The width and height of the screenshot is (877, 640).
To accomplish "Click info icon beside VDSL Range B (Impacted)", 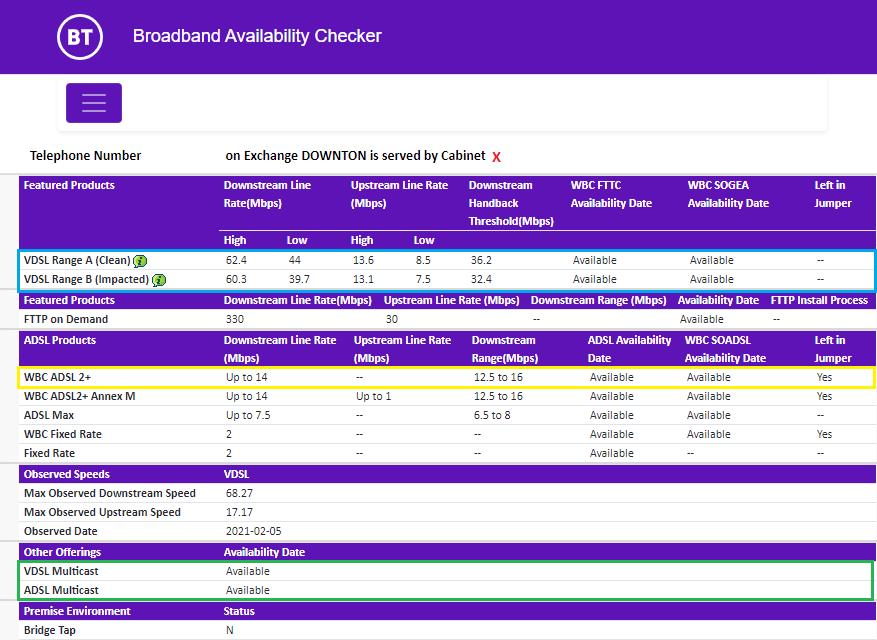I will tap(159, 280).
